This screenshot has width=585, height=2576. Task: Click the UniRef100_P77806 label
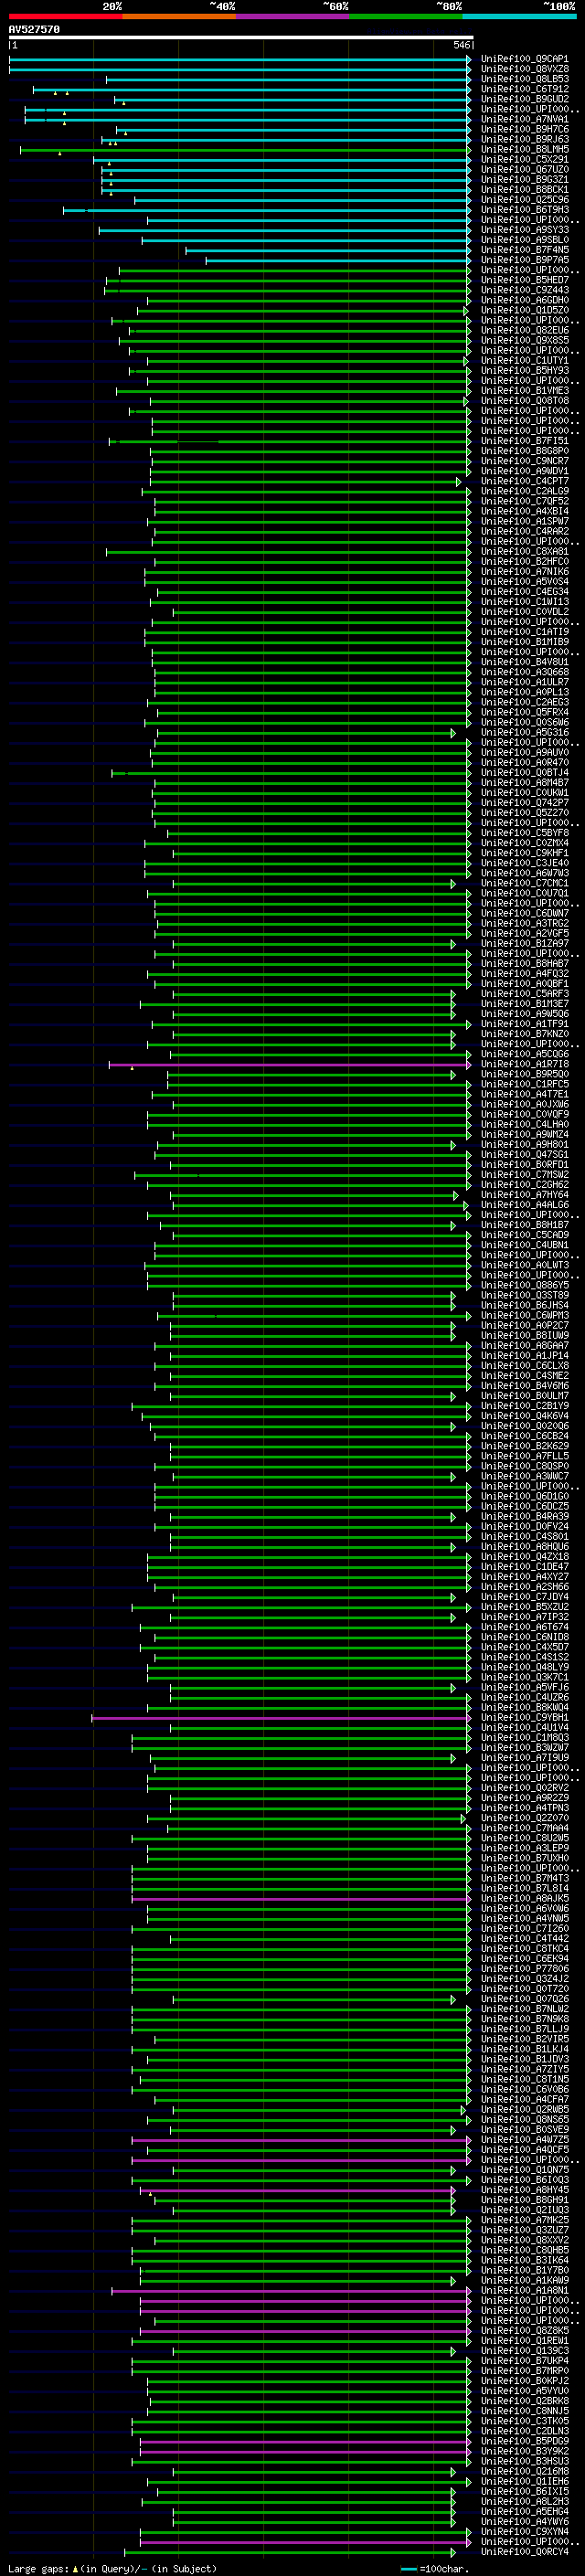524,1969
